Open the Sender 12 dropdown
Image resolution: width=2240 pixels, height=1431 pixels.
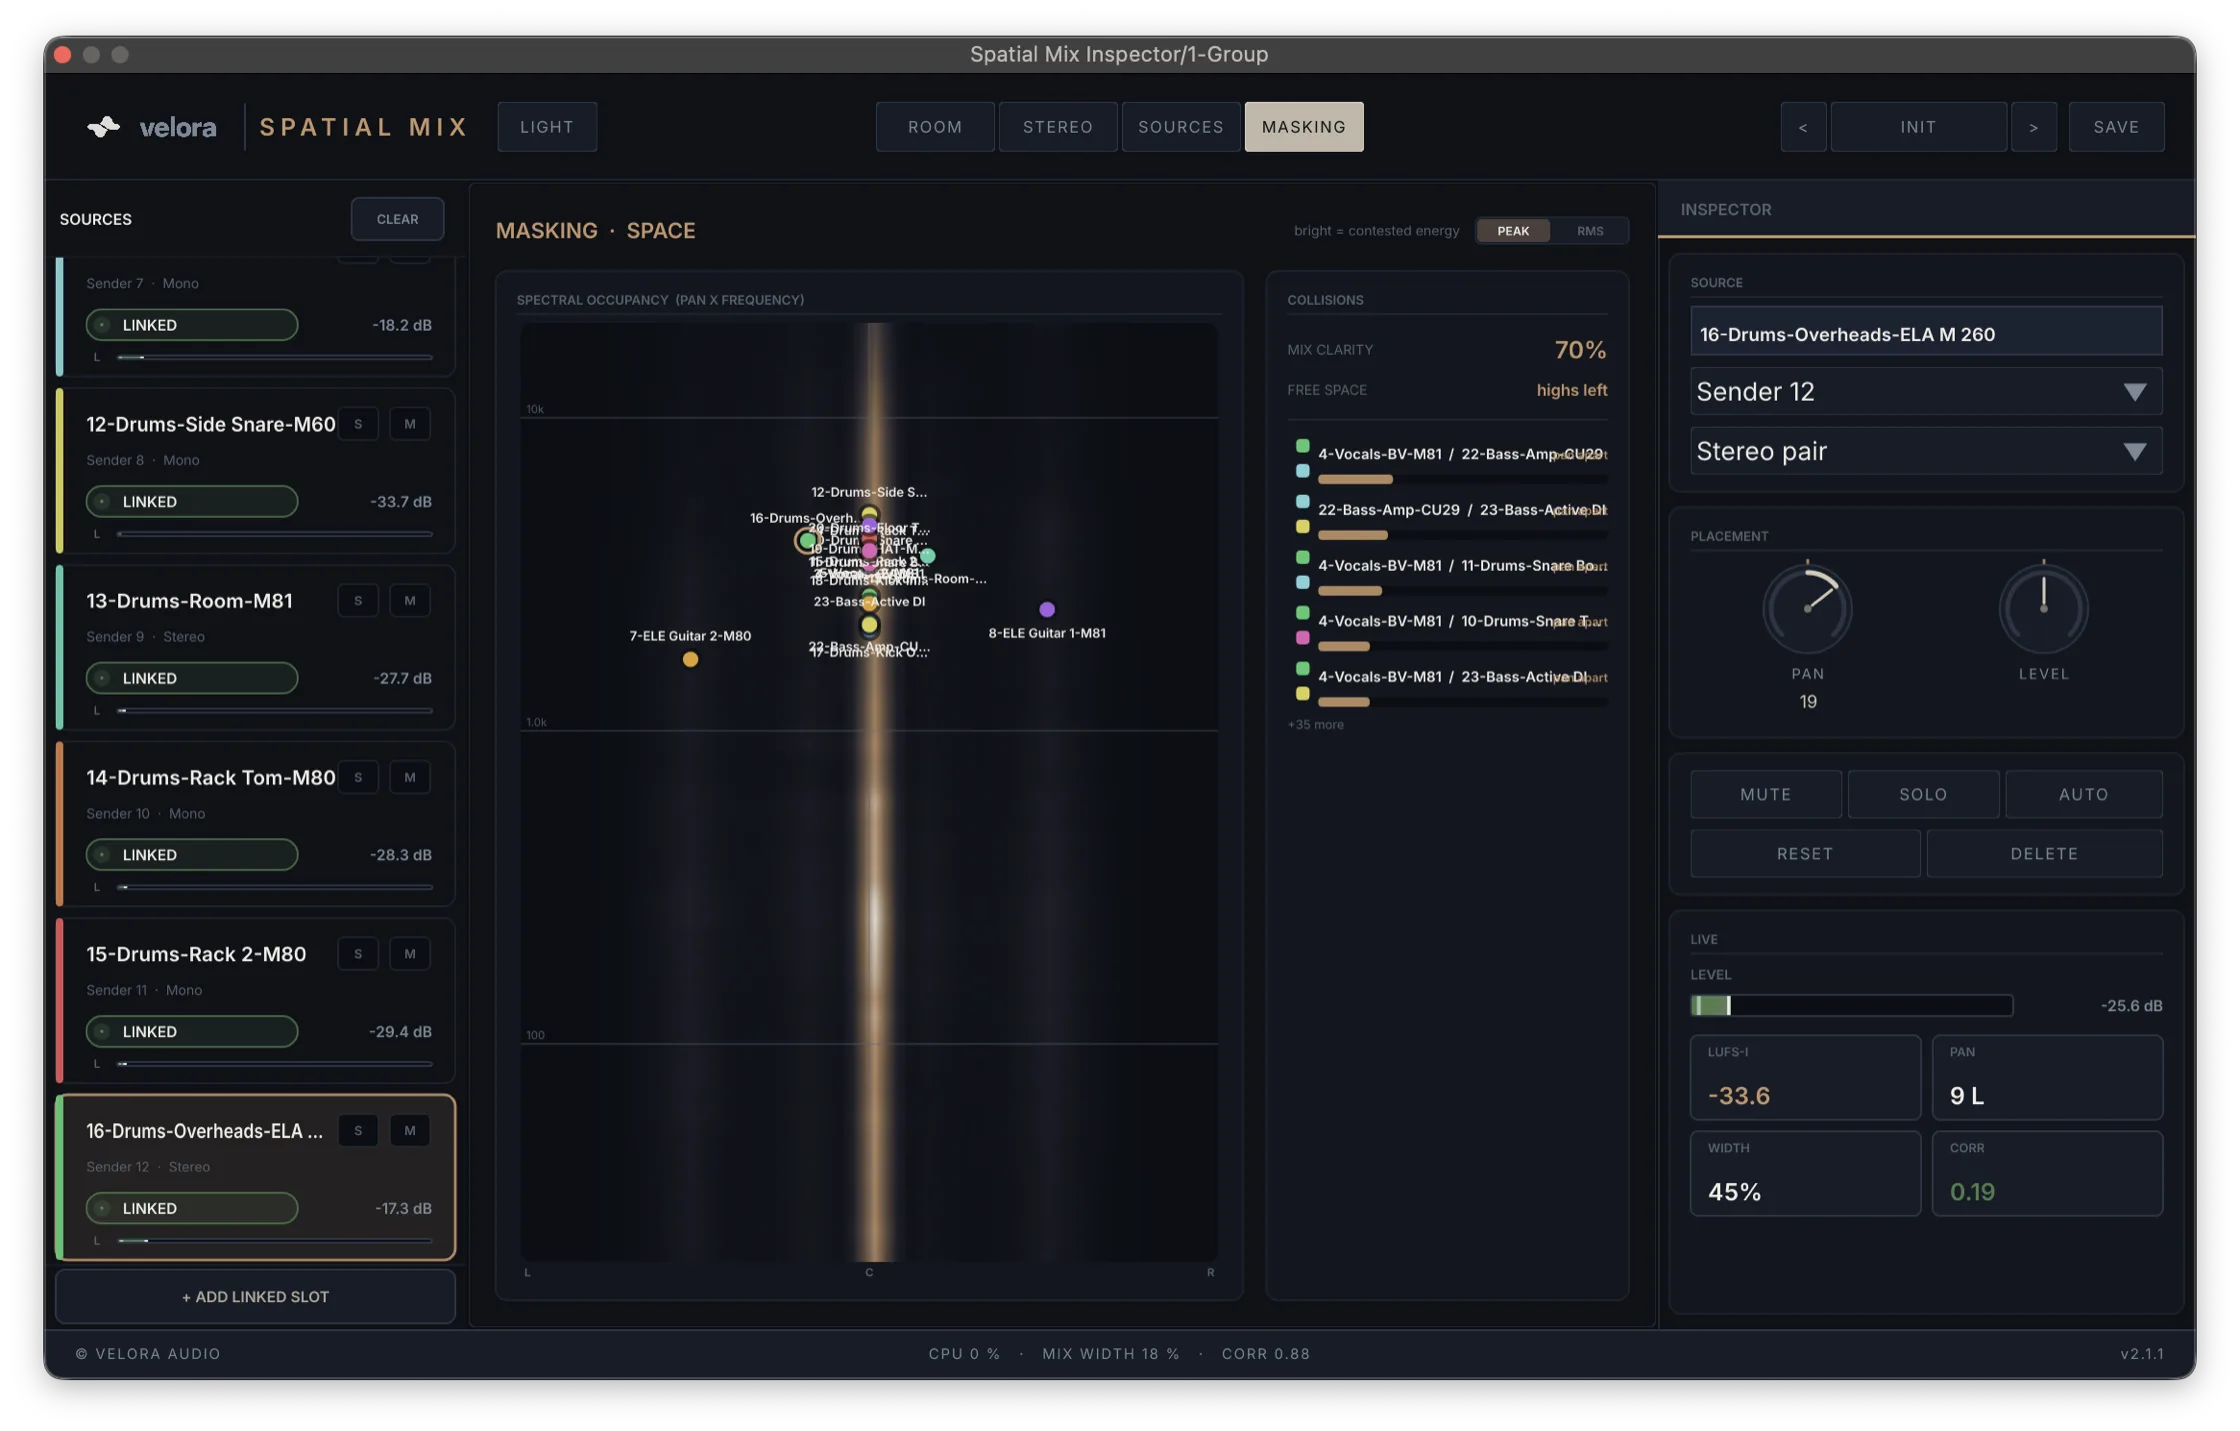[x=1926, y=391]
